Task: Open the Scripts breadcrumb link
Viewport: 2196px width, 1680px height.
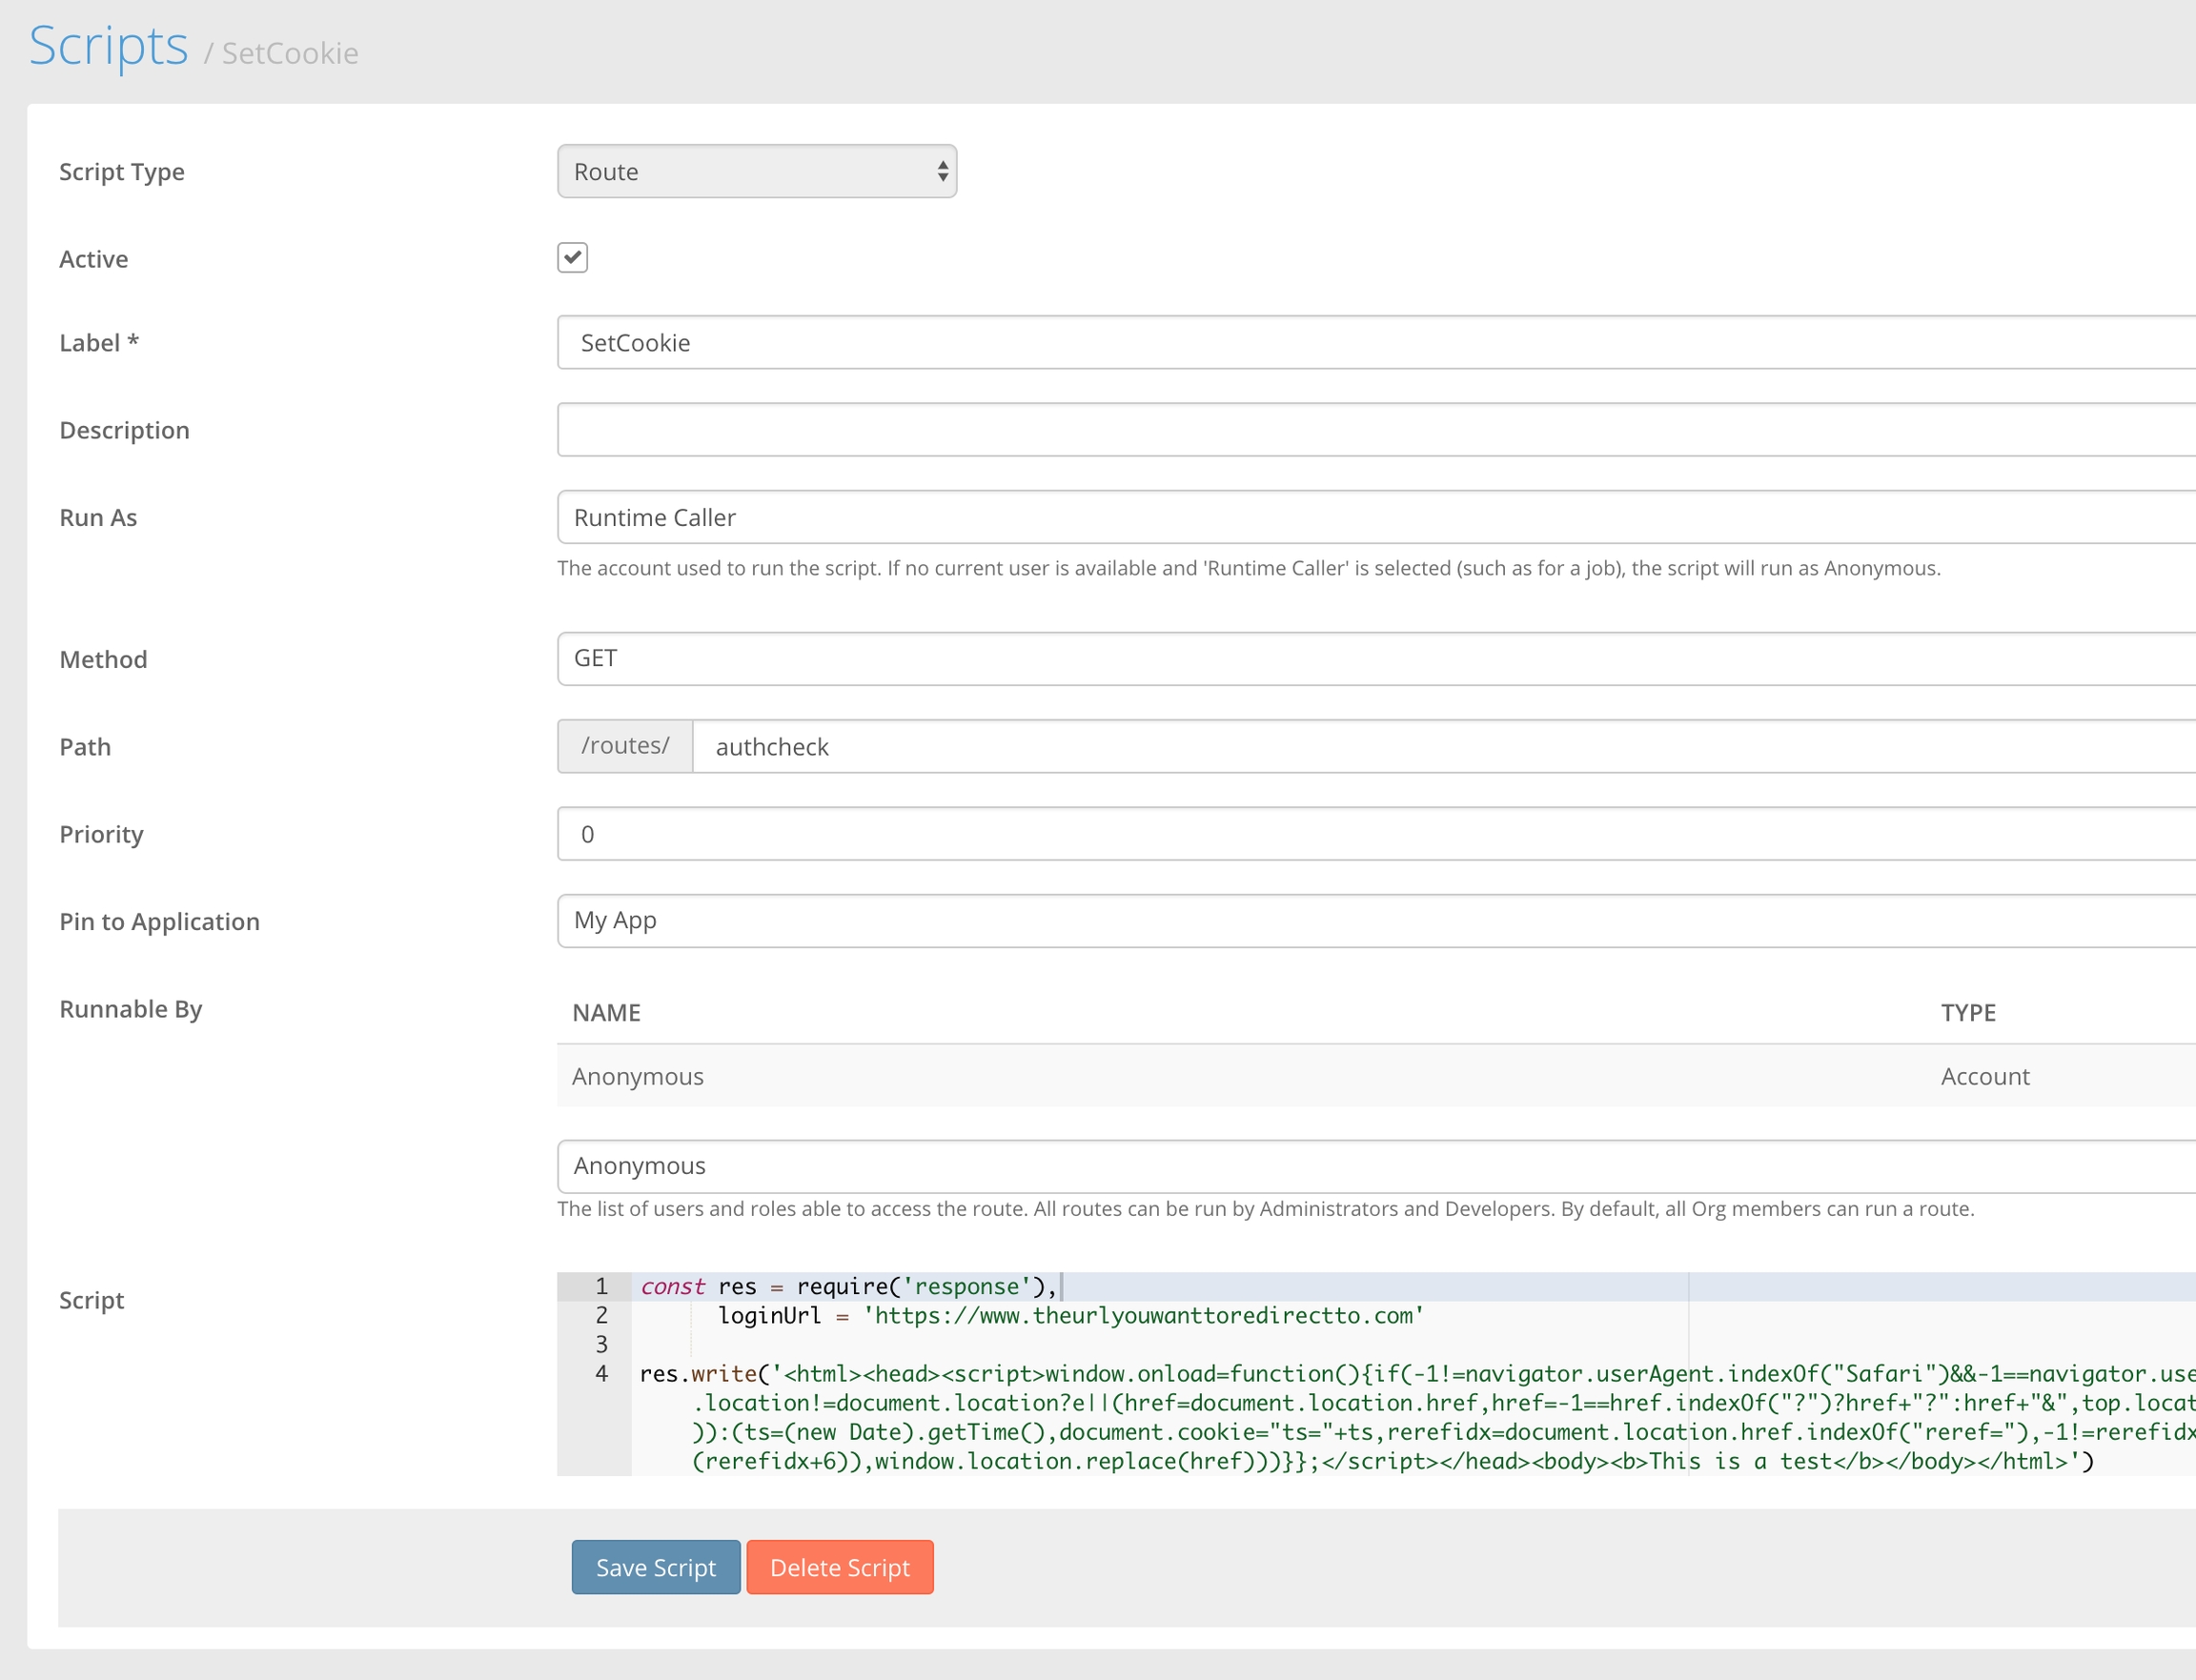Action: 109,47
